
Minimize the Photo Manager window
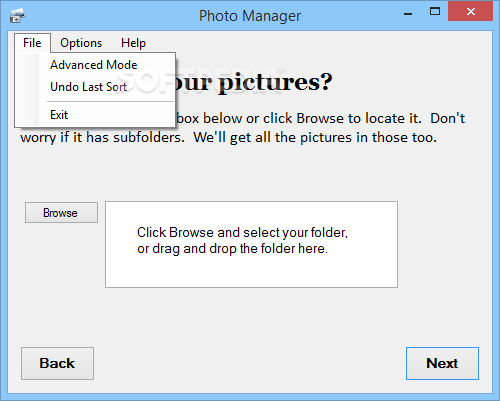[x=408, y=14]
